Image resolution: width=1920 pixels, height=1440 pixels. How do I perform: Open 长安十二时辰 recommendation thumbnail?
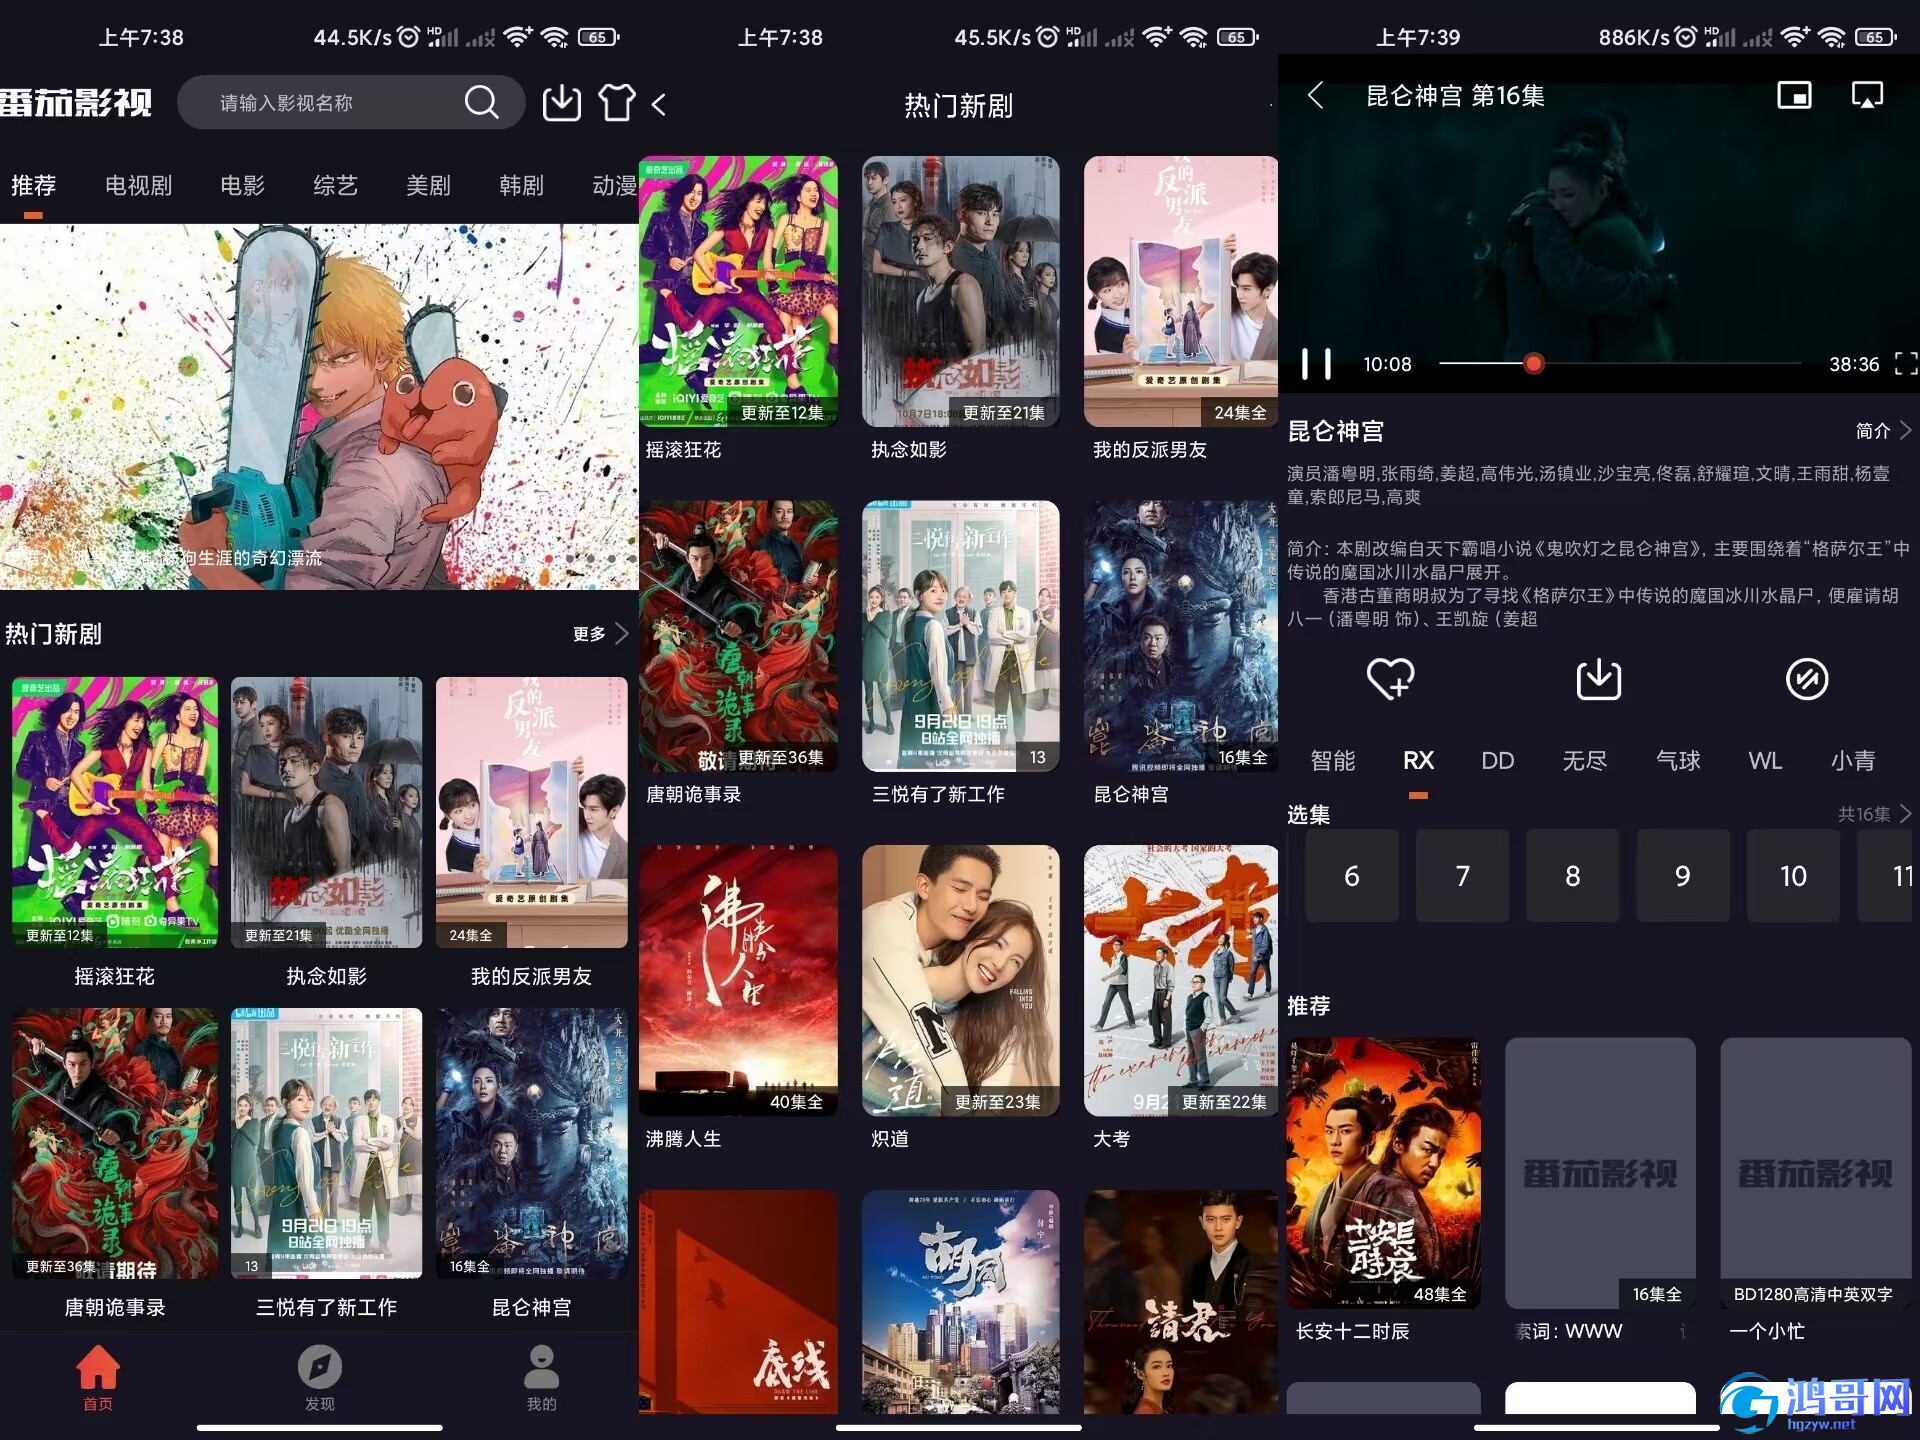(x=1383, y=1173)
